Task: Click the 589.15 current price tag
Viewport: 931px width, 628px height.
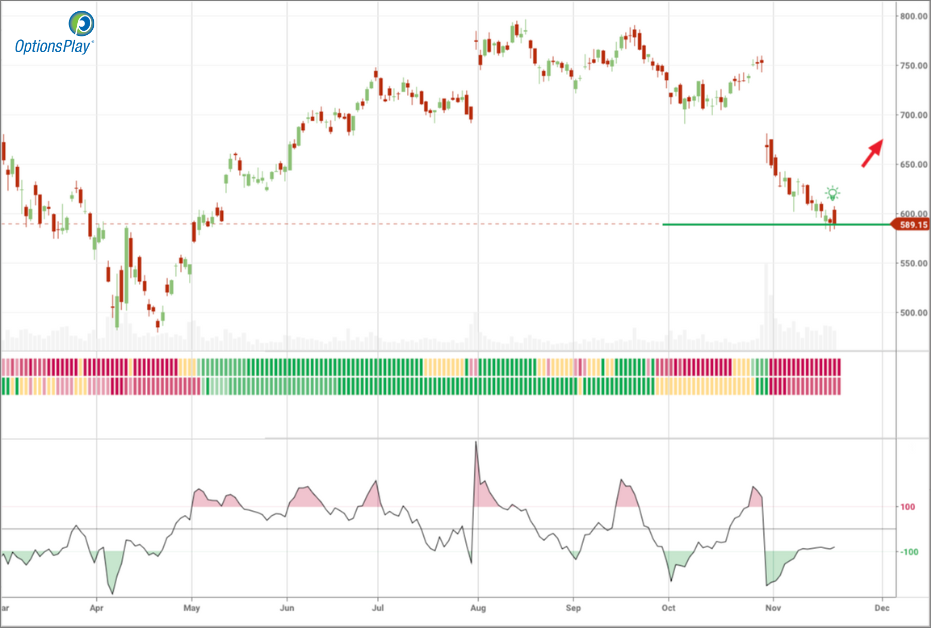Action: coord(911,225)
